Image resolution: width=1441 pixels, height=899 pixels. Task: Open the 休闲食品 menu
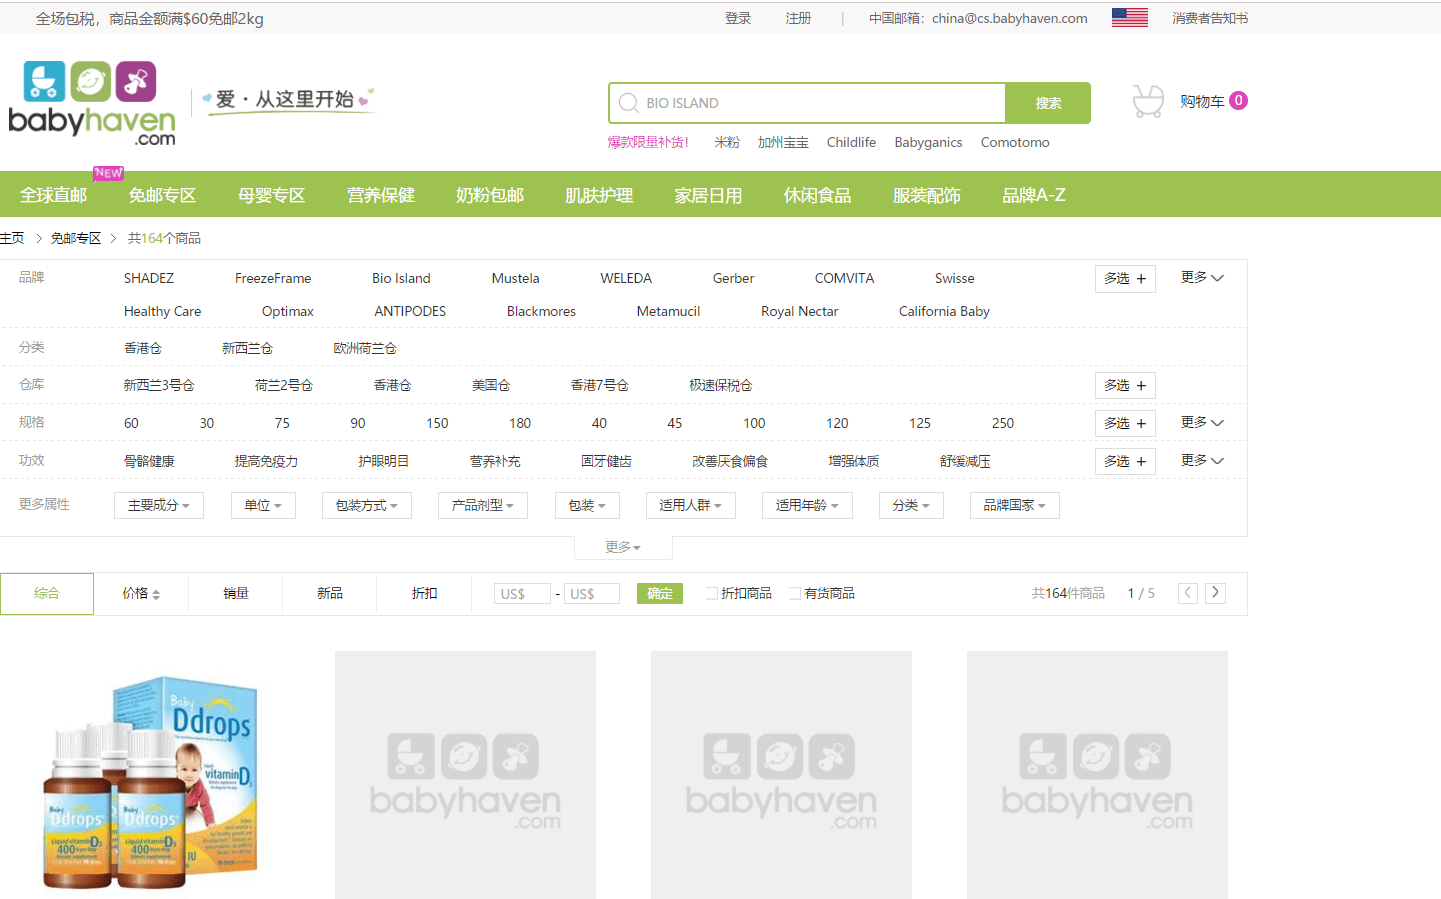[817, 195]
